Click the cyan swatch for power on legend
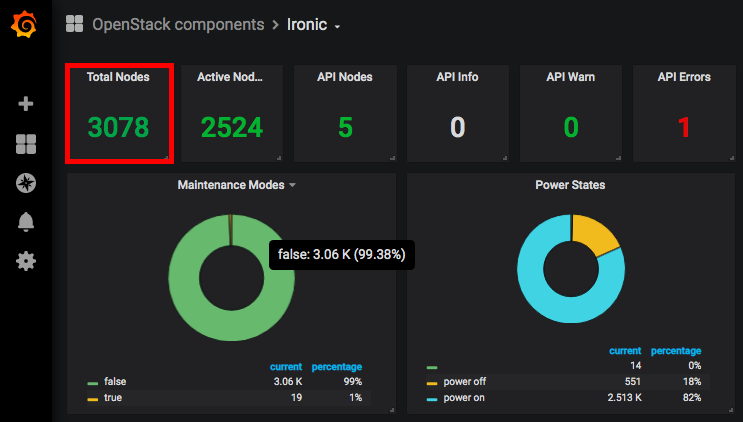Viewport: 743px width, 422px height. (x=432, y=399)
